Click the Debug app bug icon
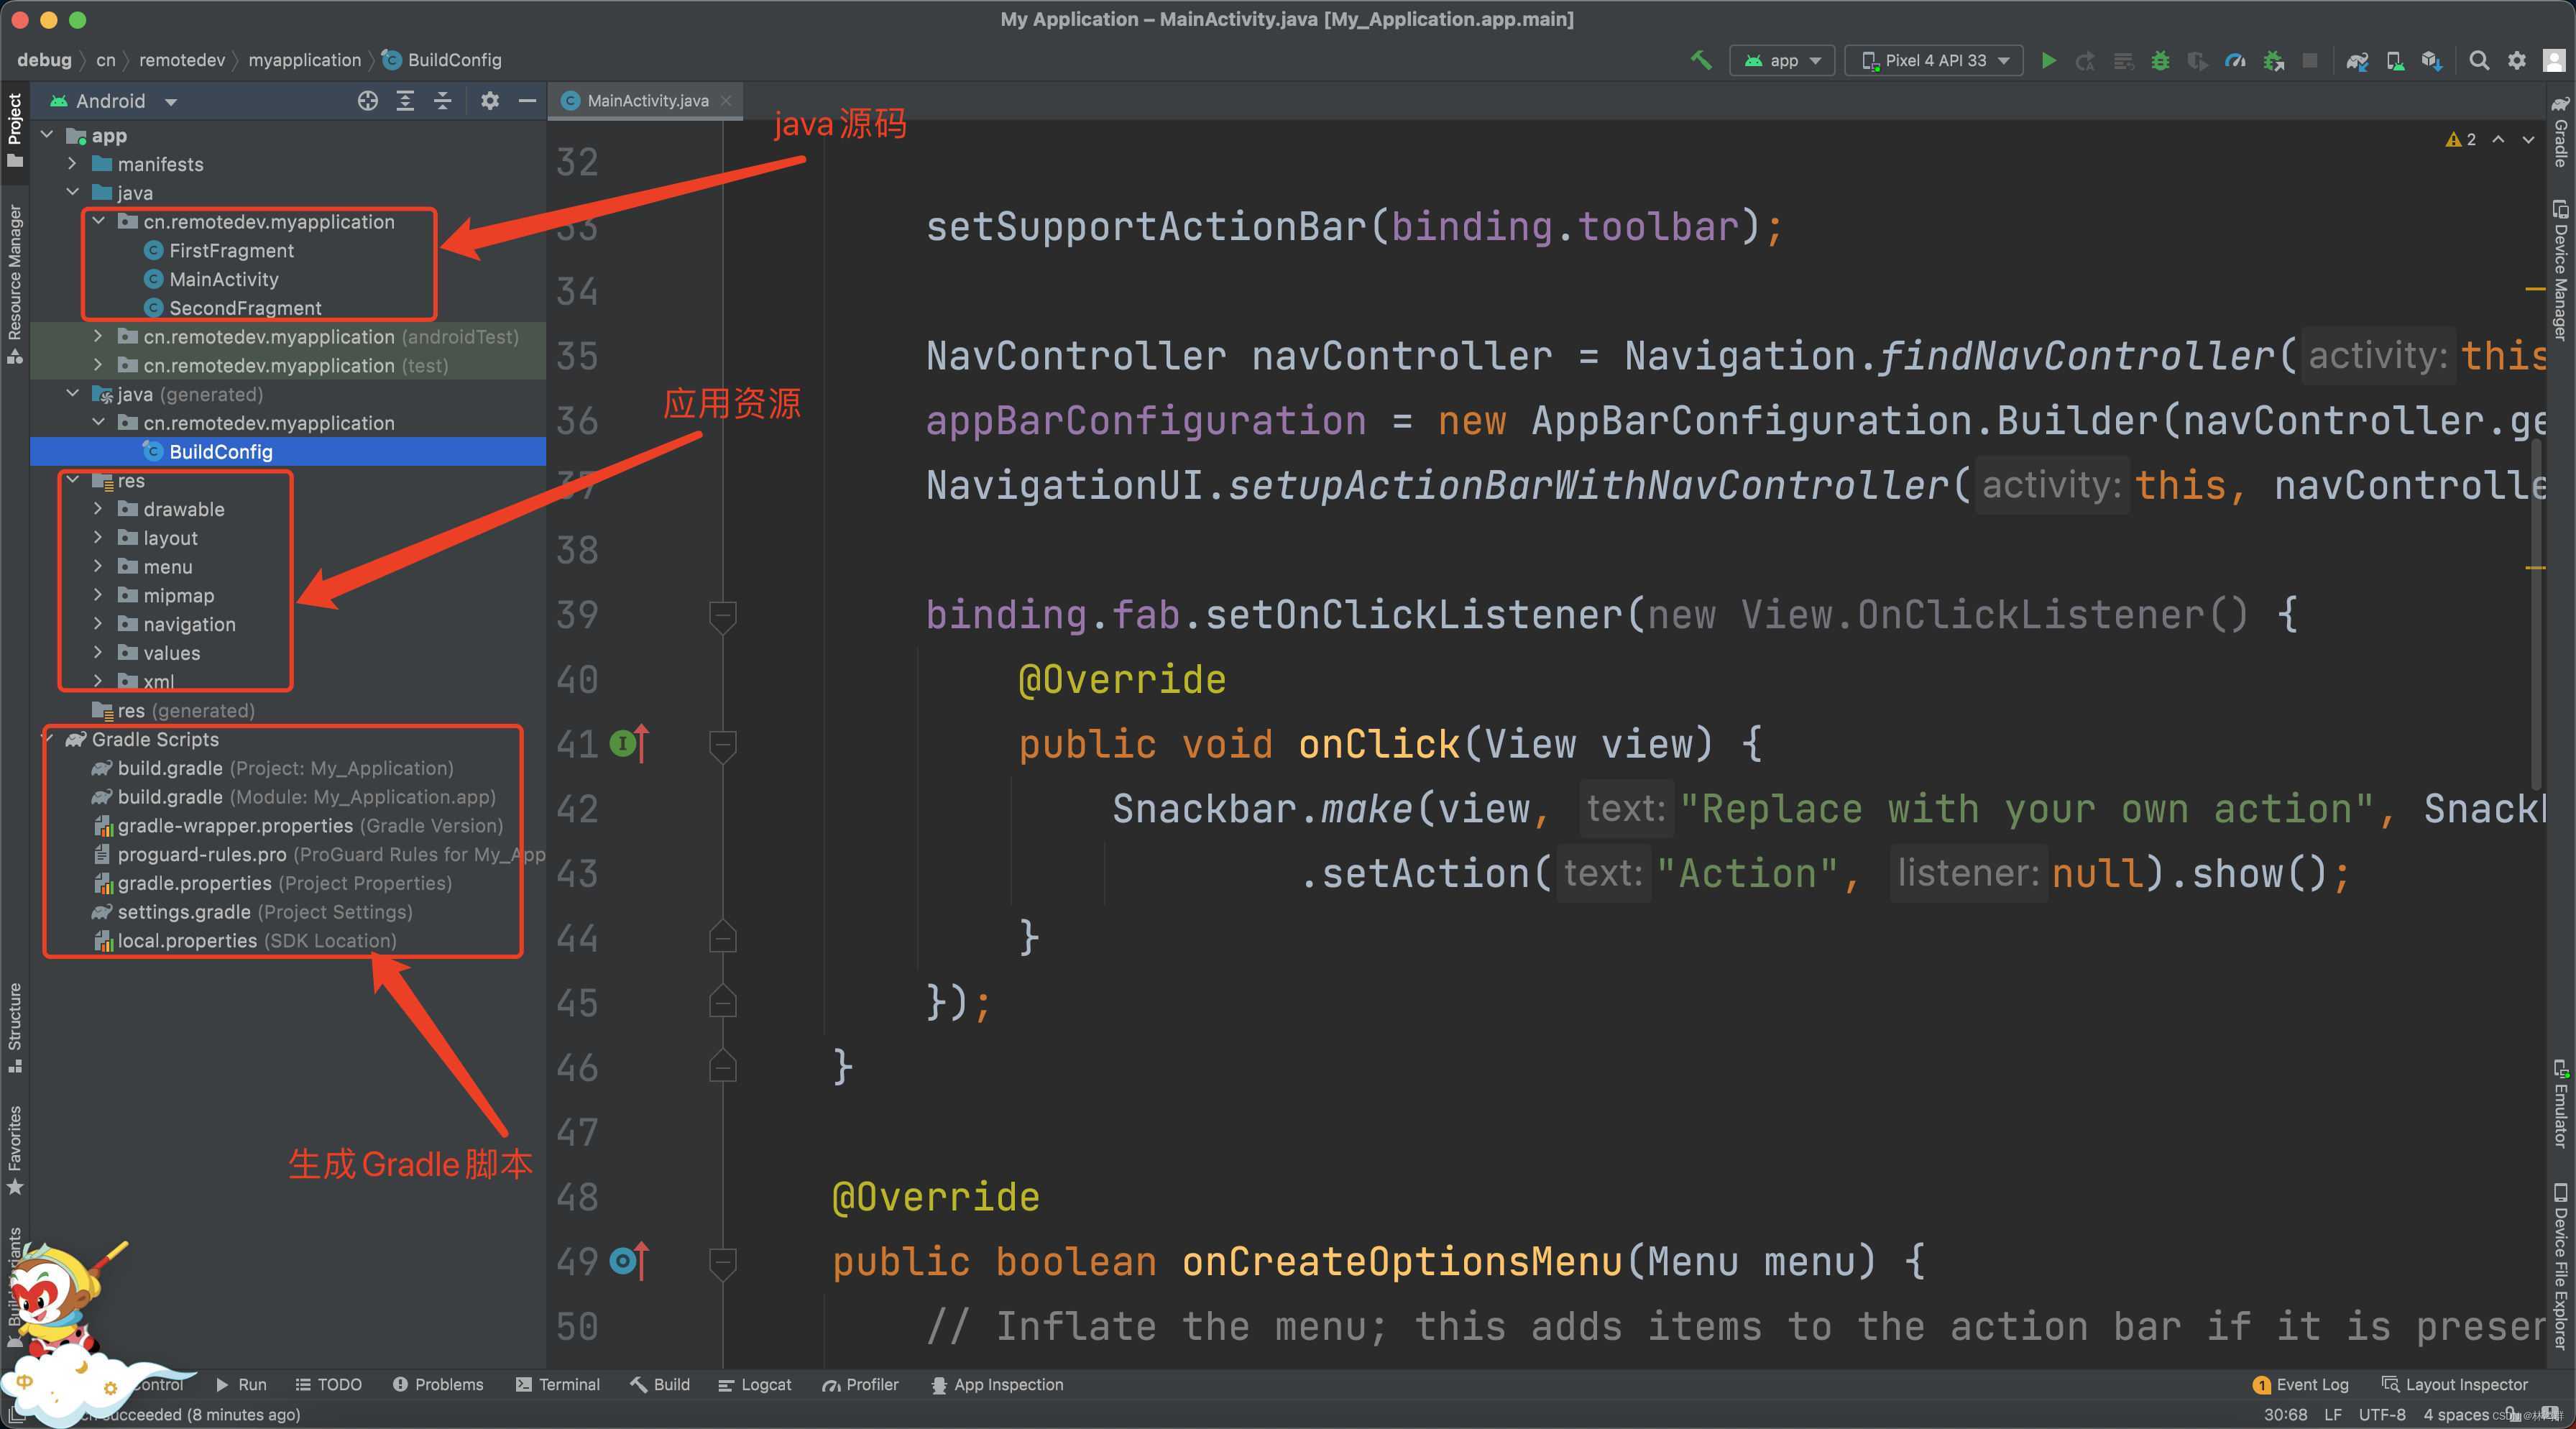Screen dimensions: 2576x1429 [2160, 61]
